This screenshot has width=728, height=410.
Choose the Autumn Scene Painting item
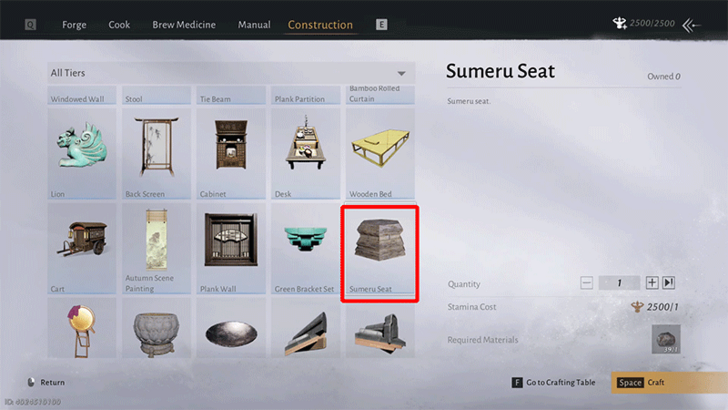click(156, 248)
